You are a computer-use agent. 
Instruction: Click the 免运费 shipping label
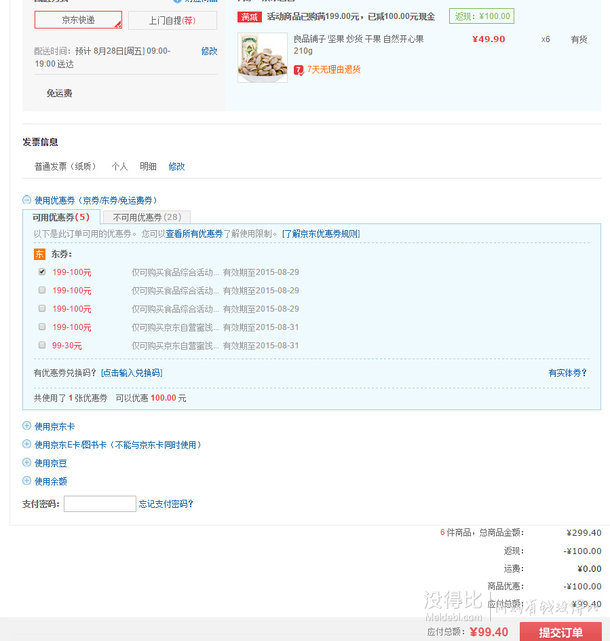(59, 93)
